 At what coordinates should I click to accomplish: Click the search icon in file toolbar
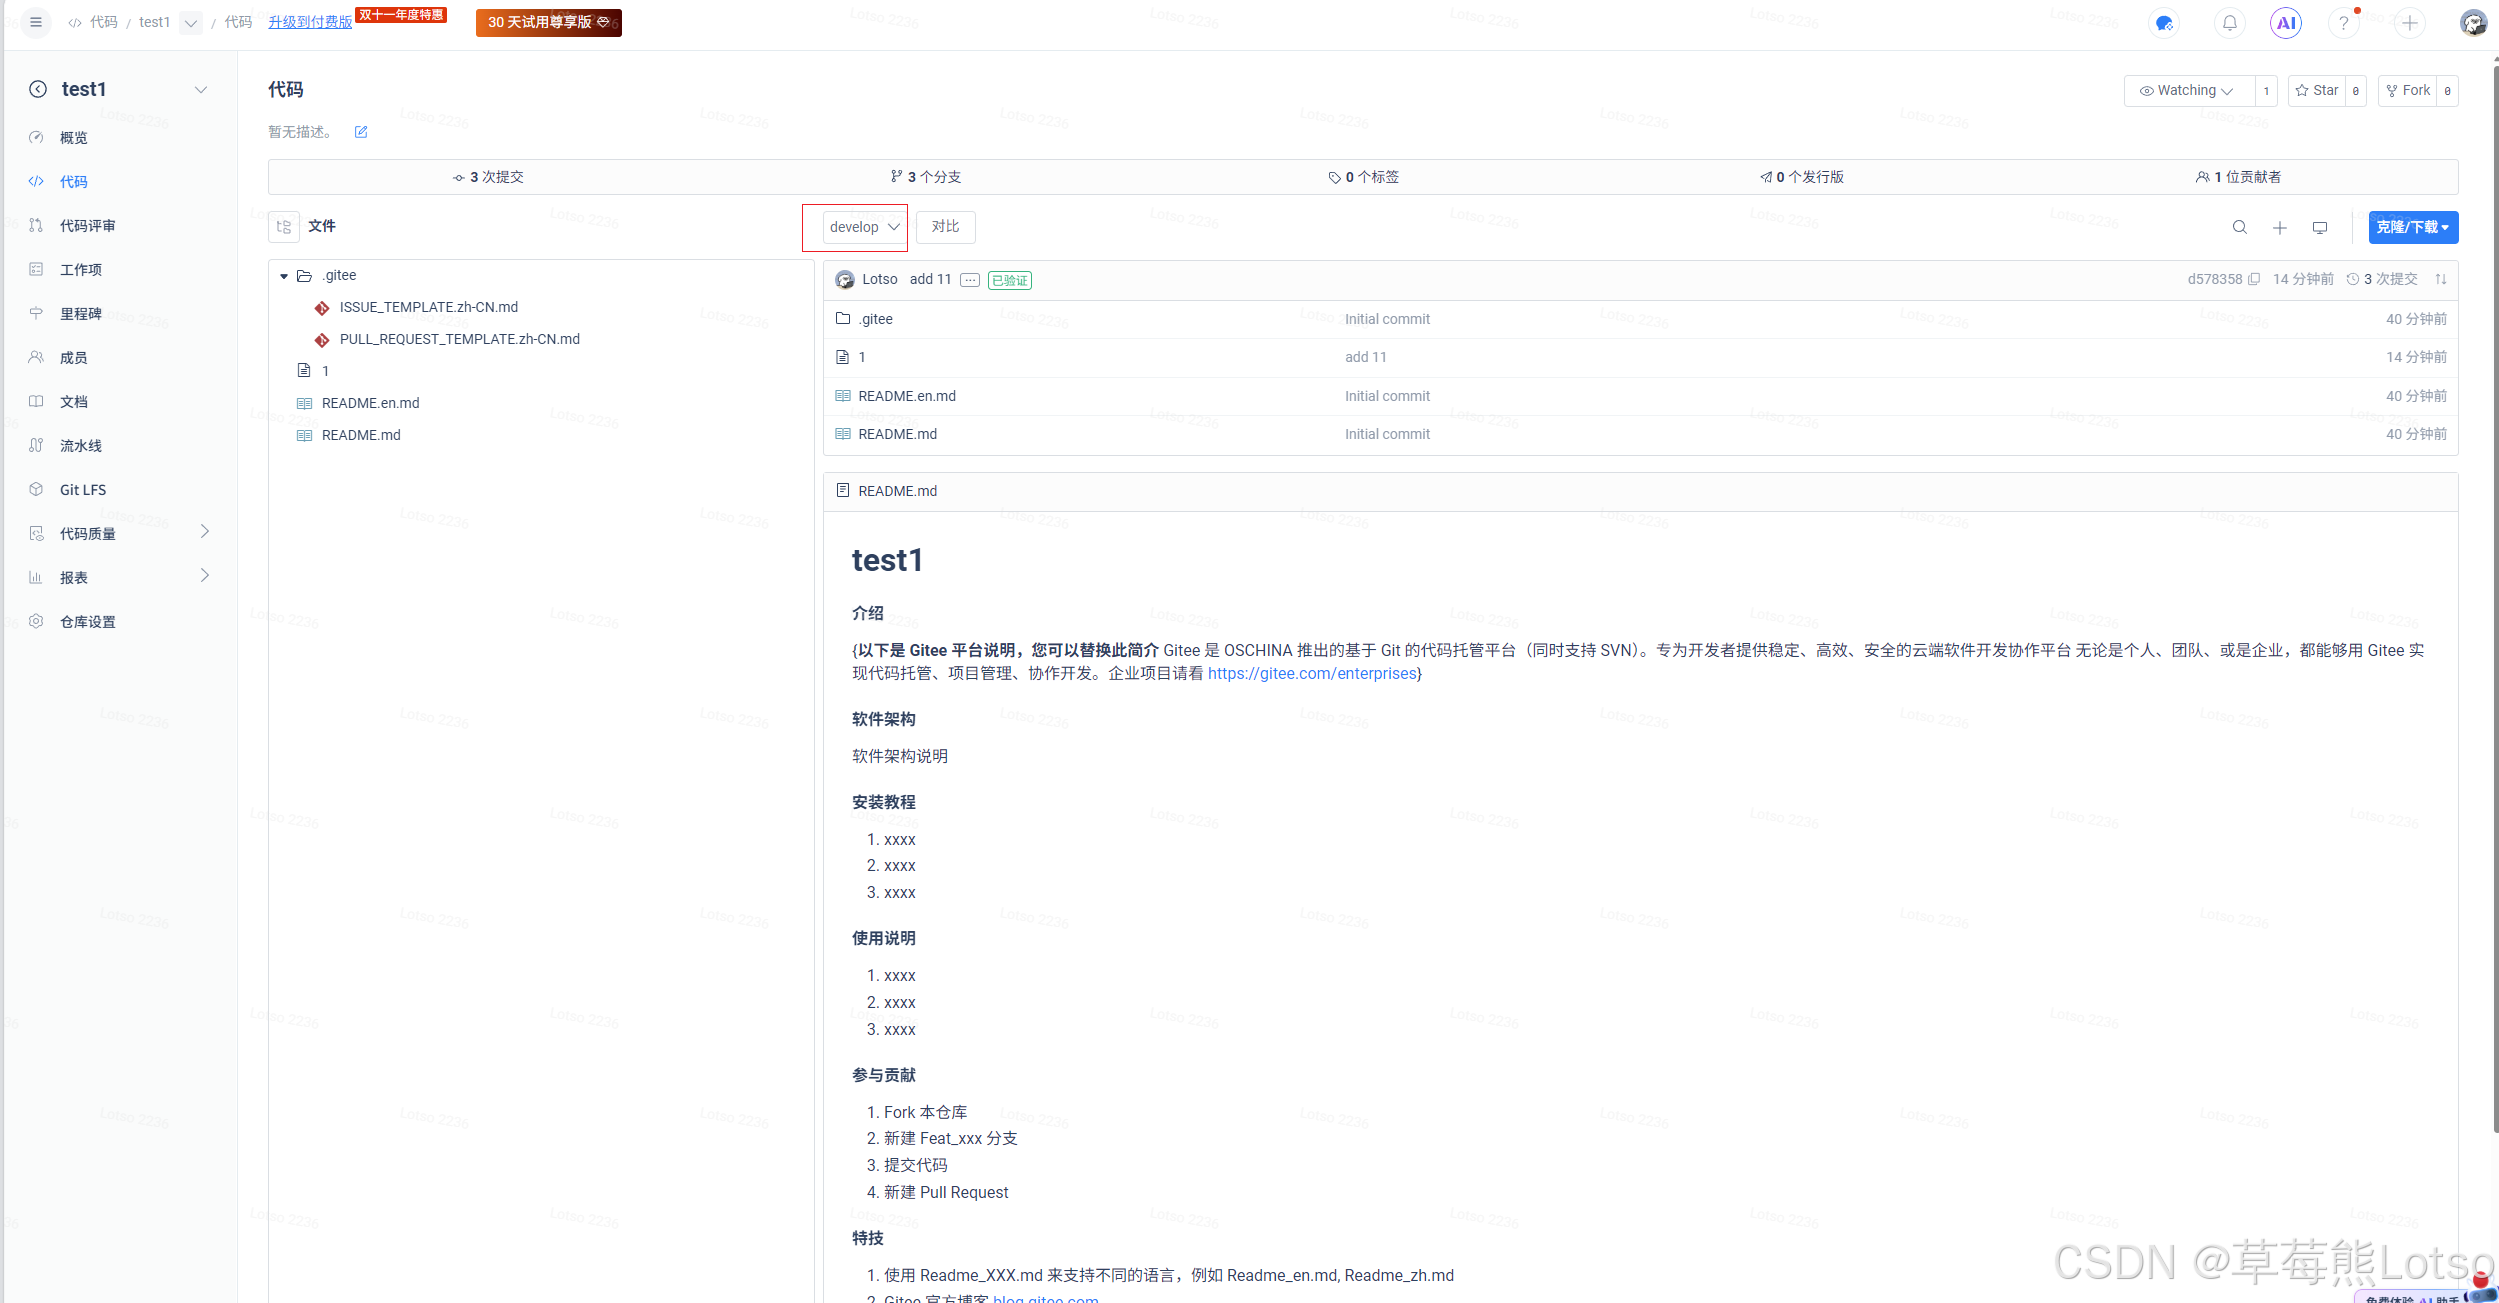(x=2240, y=228)
